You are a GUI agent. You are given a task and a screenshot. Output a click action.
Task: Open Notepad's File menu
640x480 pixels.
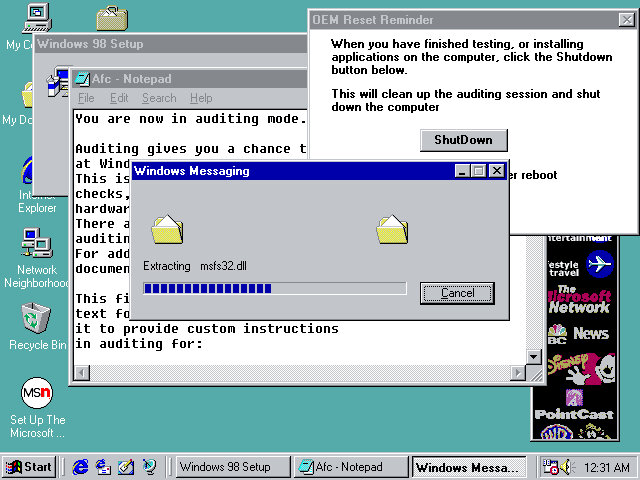[86, 98]
